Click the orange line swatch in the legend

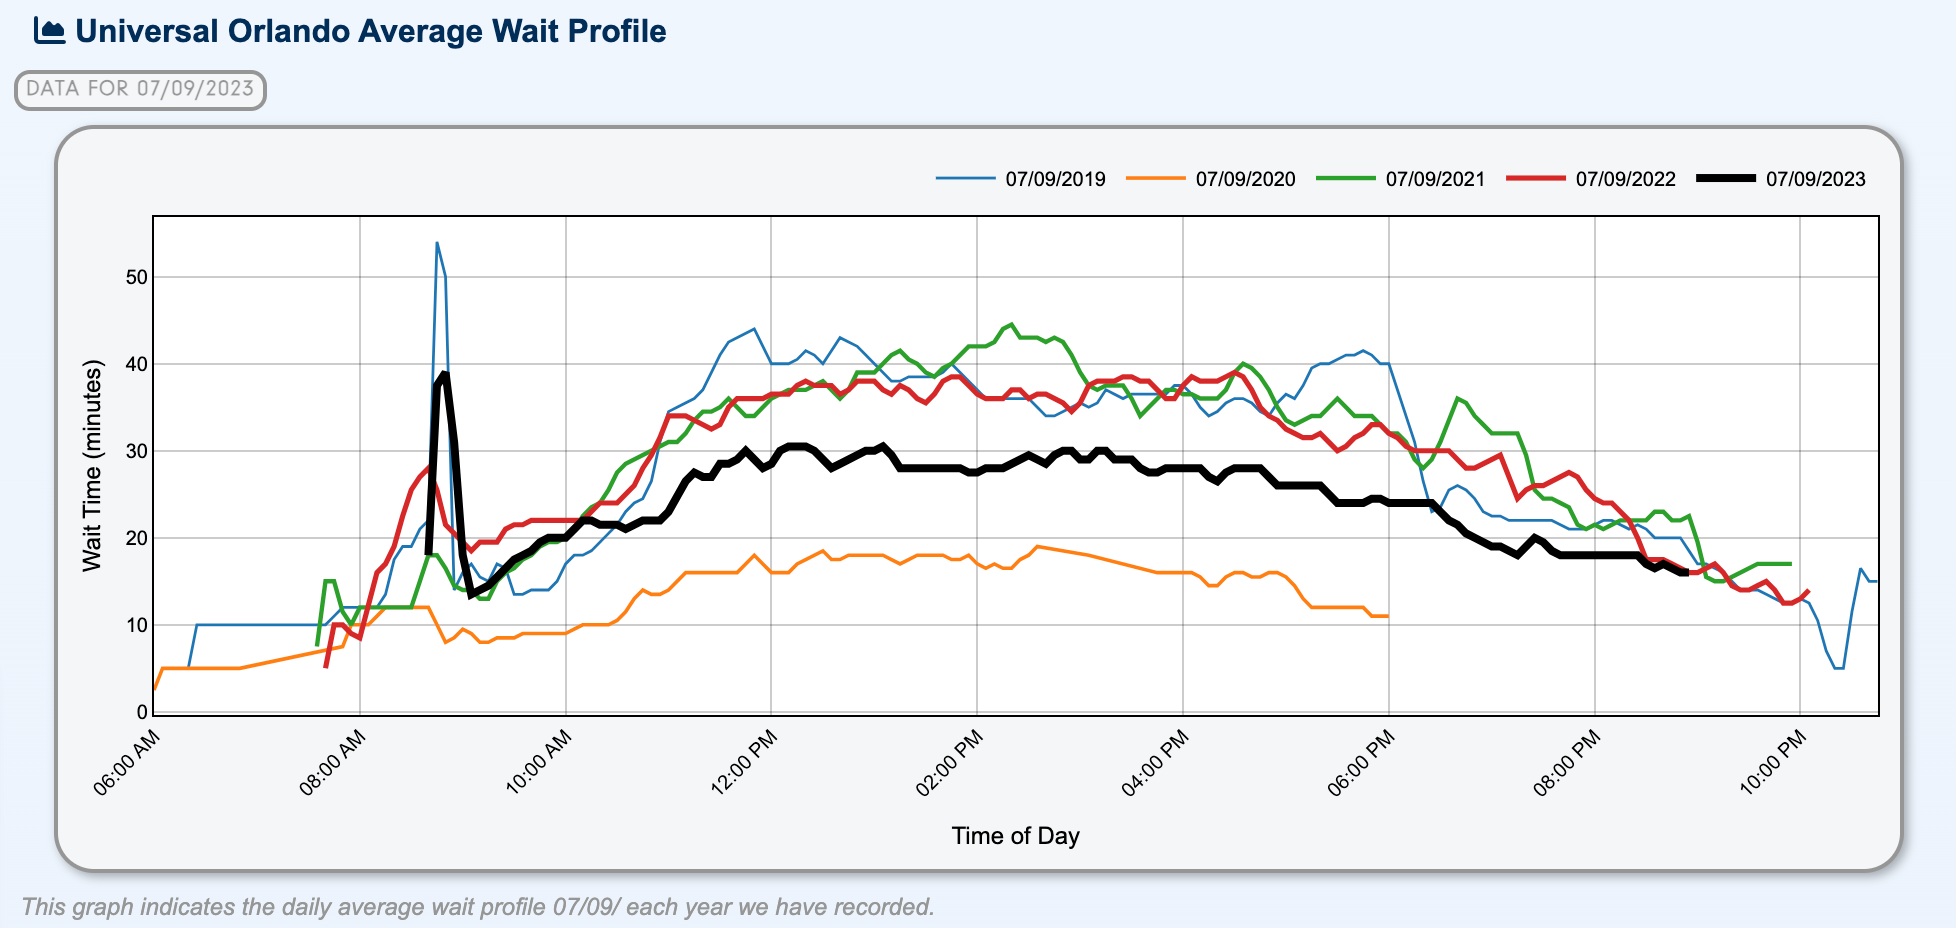1155,179
